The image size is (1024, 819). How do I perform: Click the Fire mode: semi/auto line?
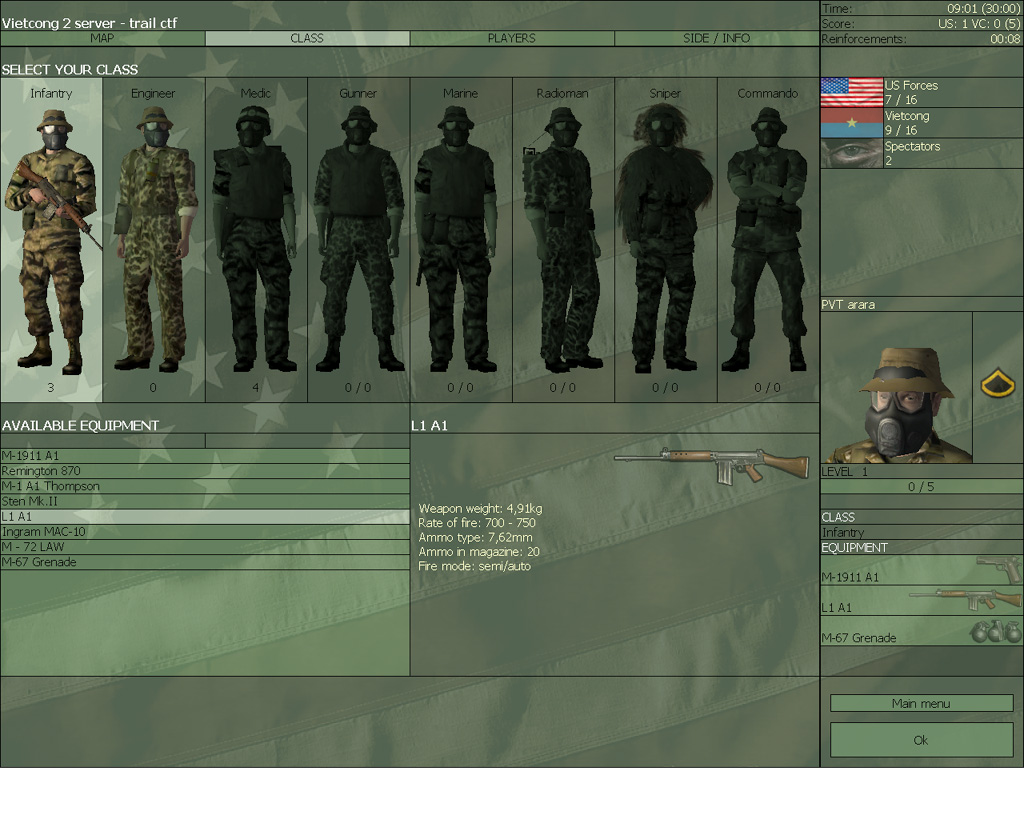click(x=475, y=566)
